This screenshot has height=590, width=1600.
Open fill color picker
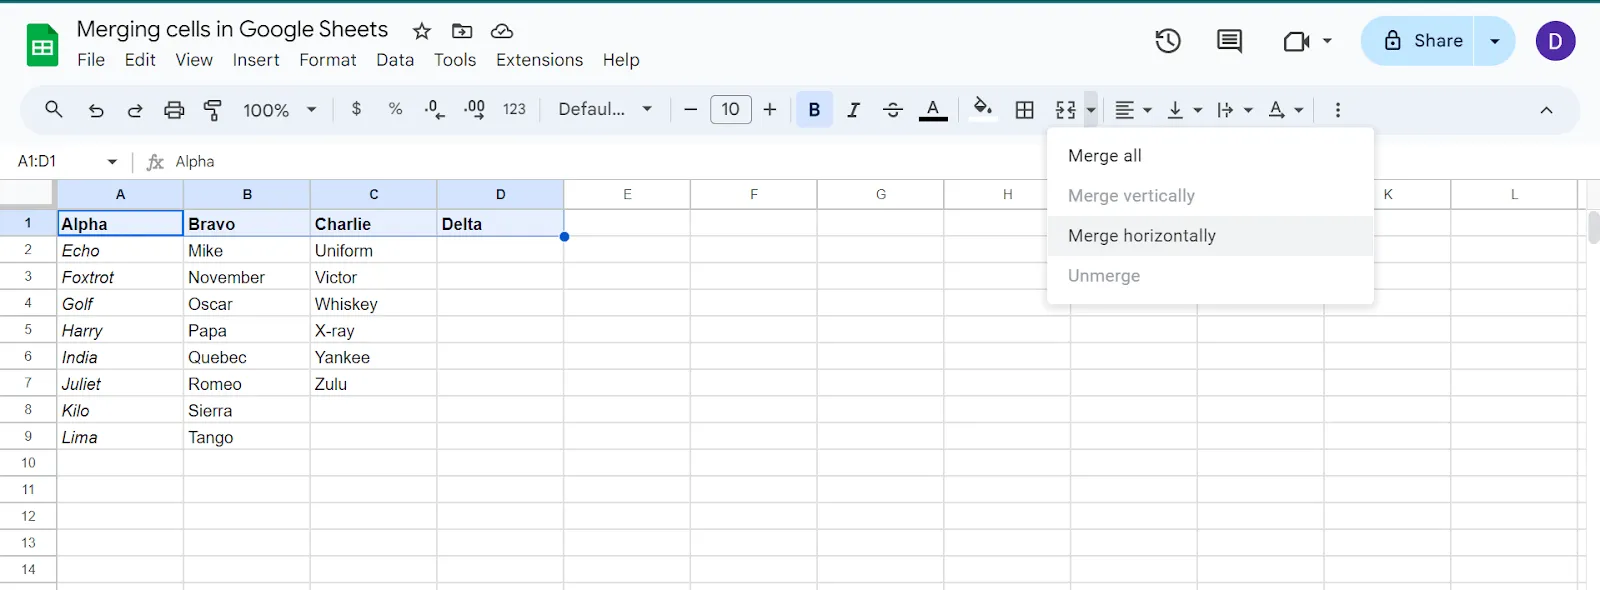[x=983, y=109]
